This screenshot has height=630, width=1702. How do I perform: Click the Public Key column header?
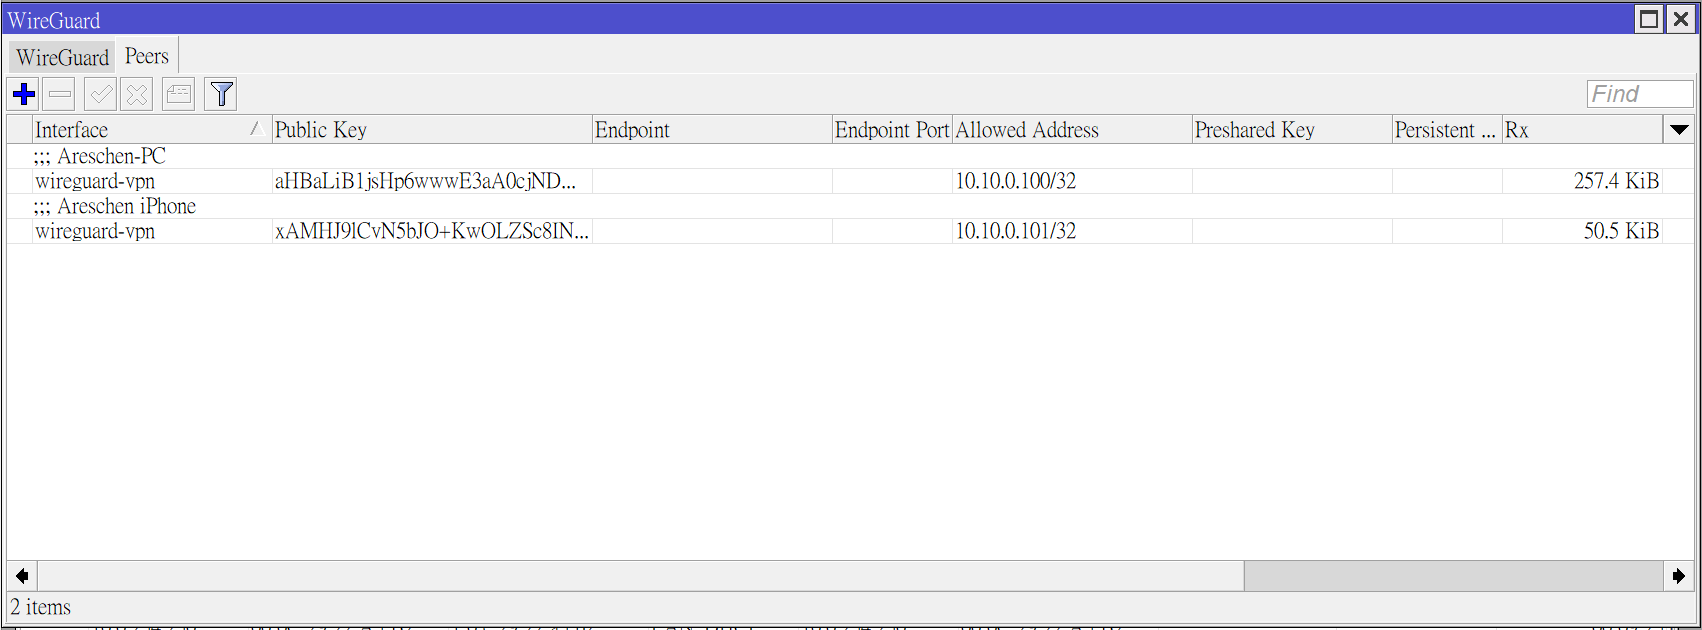[430, 130]
